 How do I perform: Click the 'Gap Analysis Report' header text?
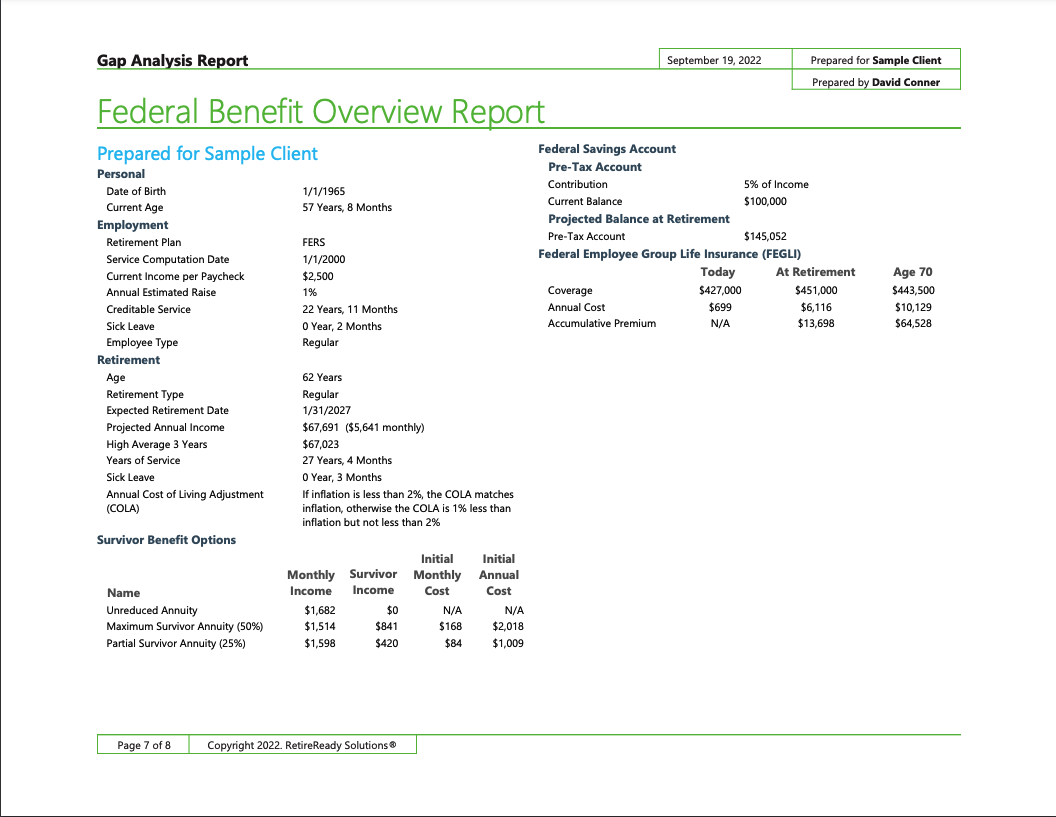pyautogui.click(x=172, y=61)
